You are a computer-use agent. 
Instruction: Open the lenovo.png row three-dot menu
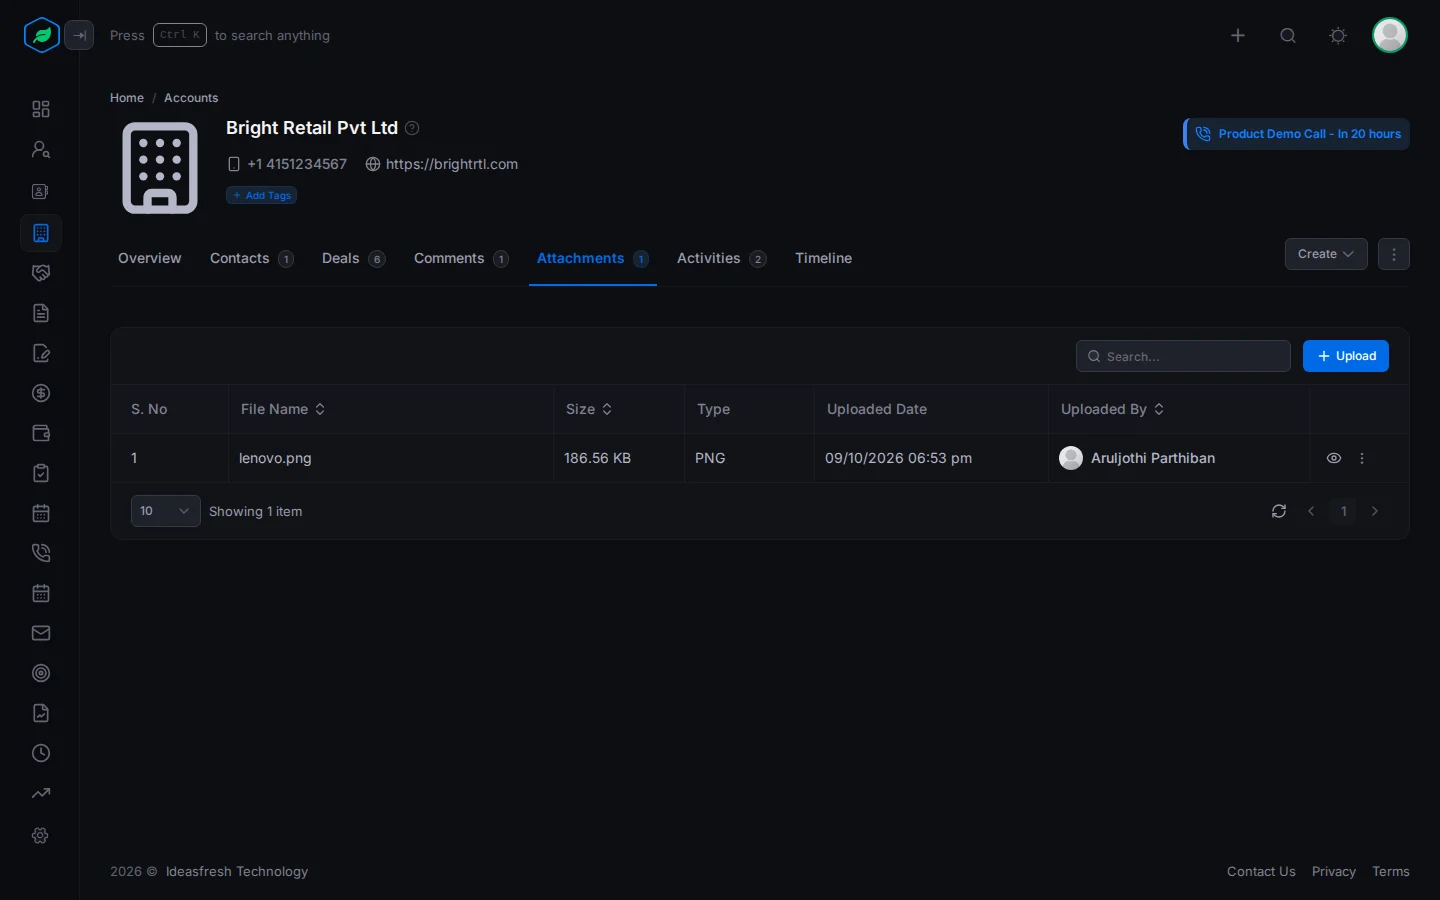(x=1362, y=458)
